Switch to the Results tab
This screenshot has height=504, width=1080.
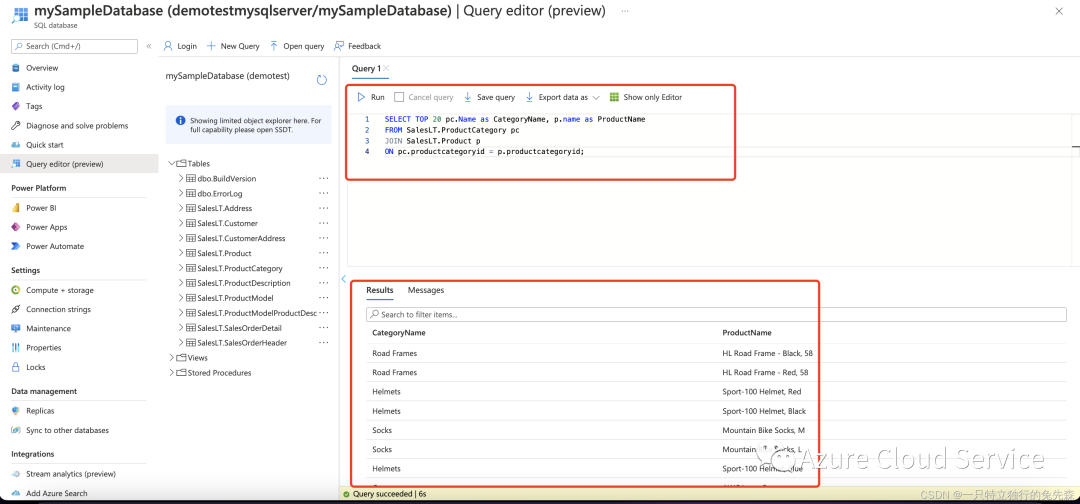pyautogui.click(x=380, y=290)
